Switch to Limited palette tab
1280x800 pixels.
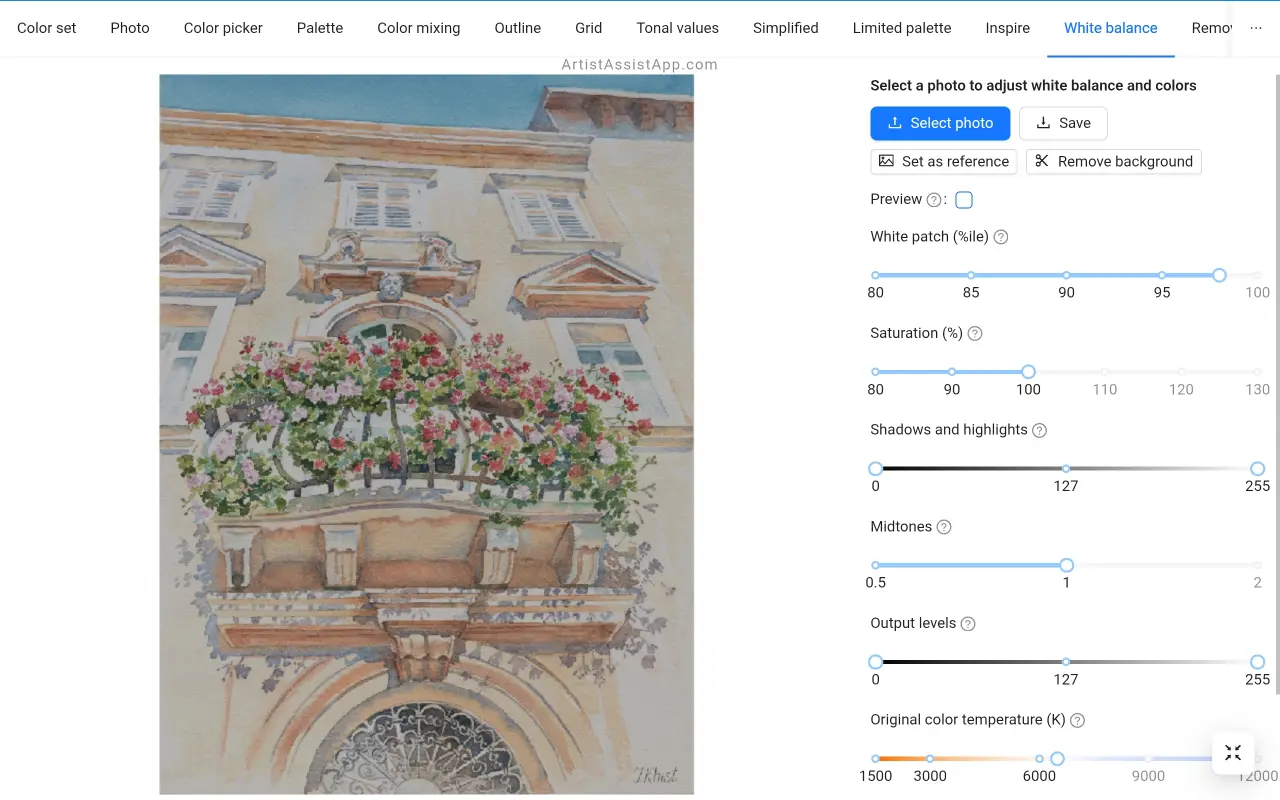click(x=902, y=28)
